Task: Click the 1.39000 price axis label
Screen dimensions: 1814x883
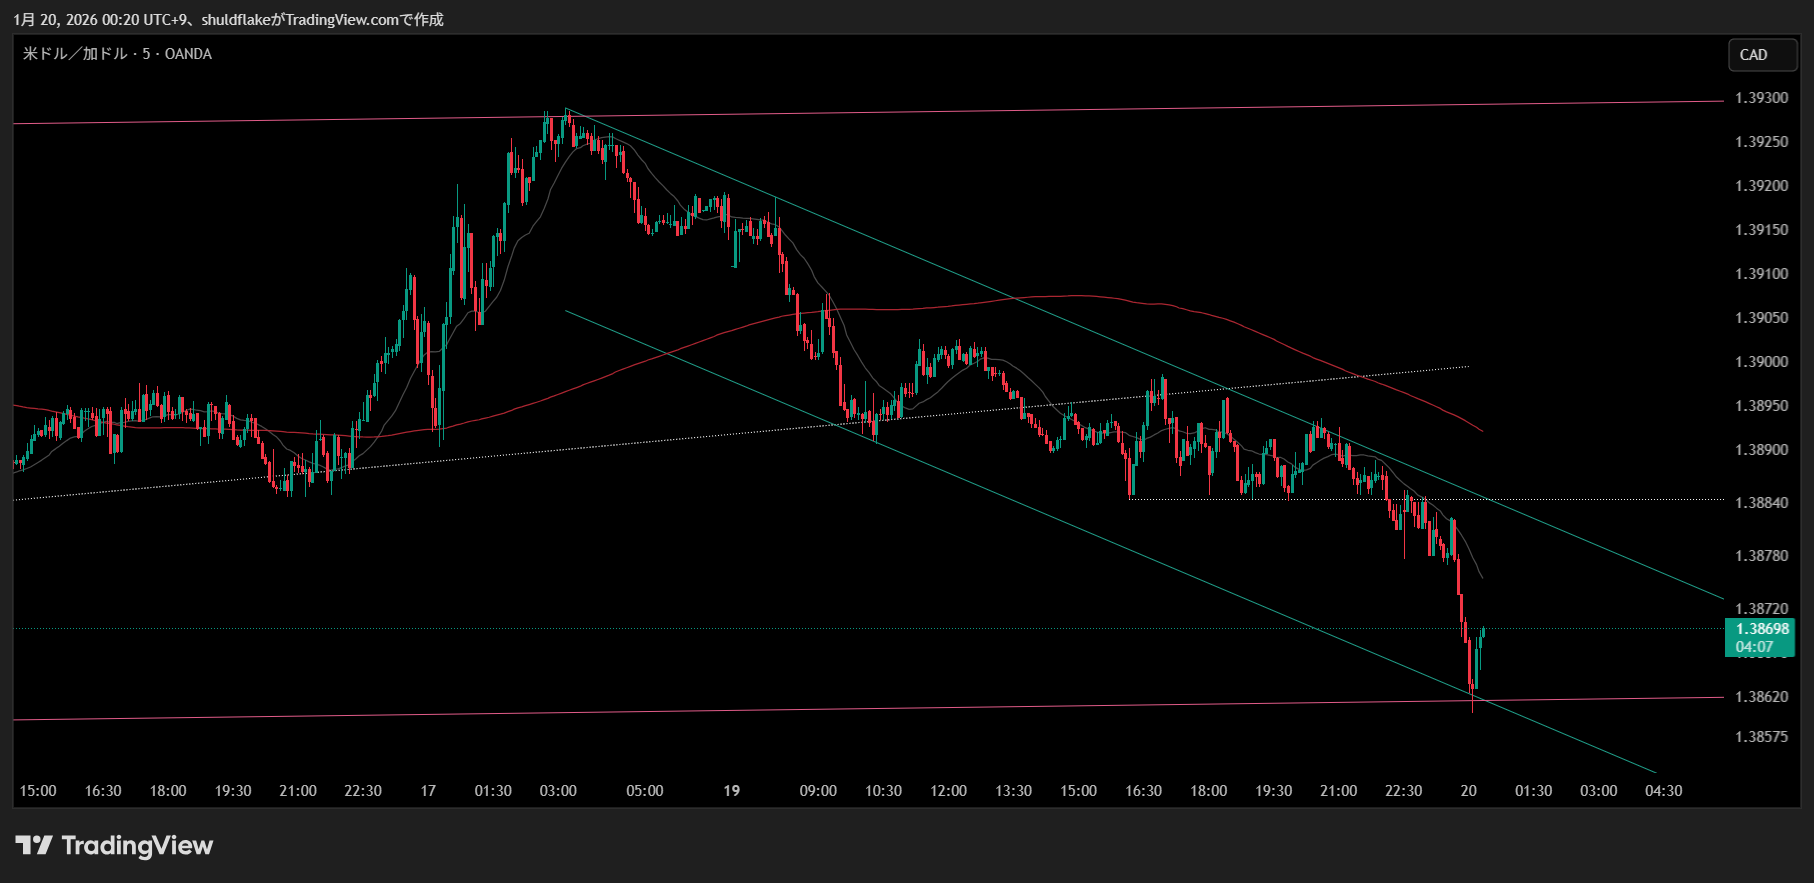Action: [1761, 362]
